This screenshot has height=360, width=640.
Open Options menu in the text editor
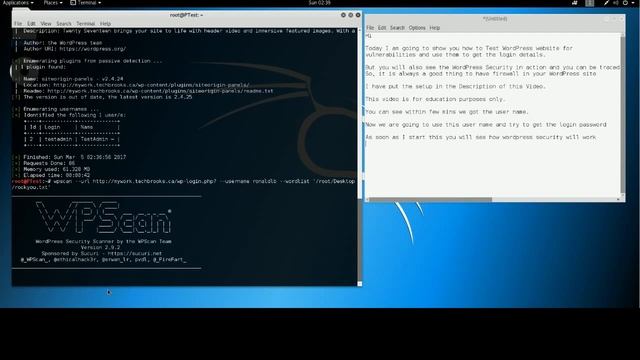coord(417,28)
